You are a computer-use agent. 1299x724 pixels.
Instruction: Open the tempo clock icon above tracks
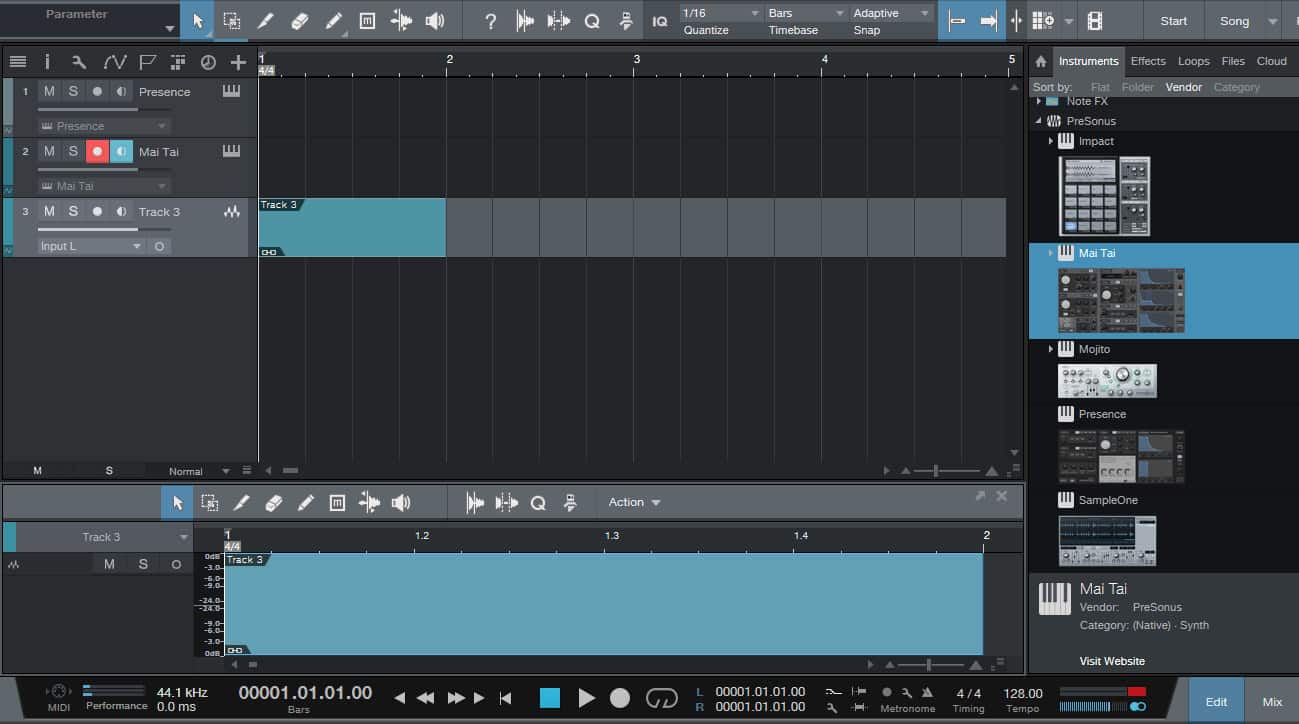pyautogui.click(x=208, y=62)
